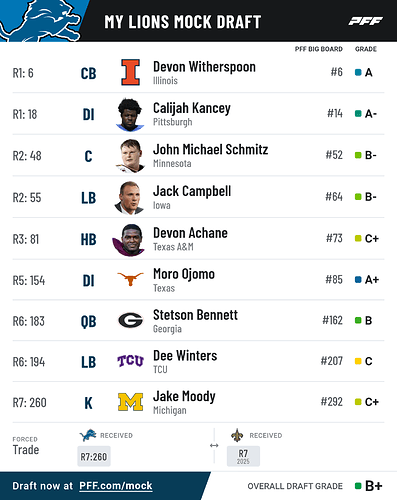This screenshot has width=397, height=500.
Task: Click Jack Campbell's headshot
Action: 129,198
